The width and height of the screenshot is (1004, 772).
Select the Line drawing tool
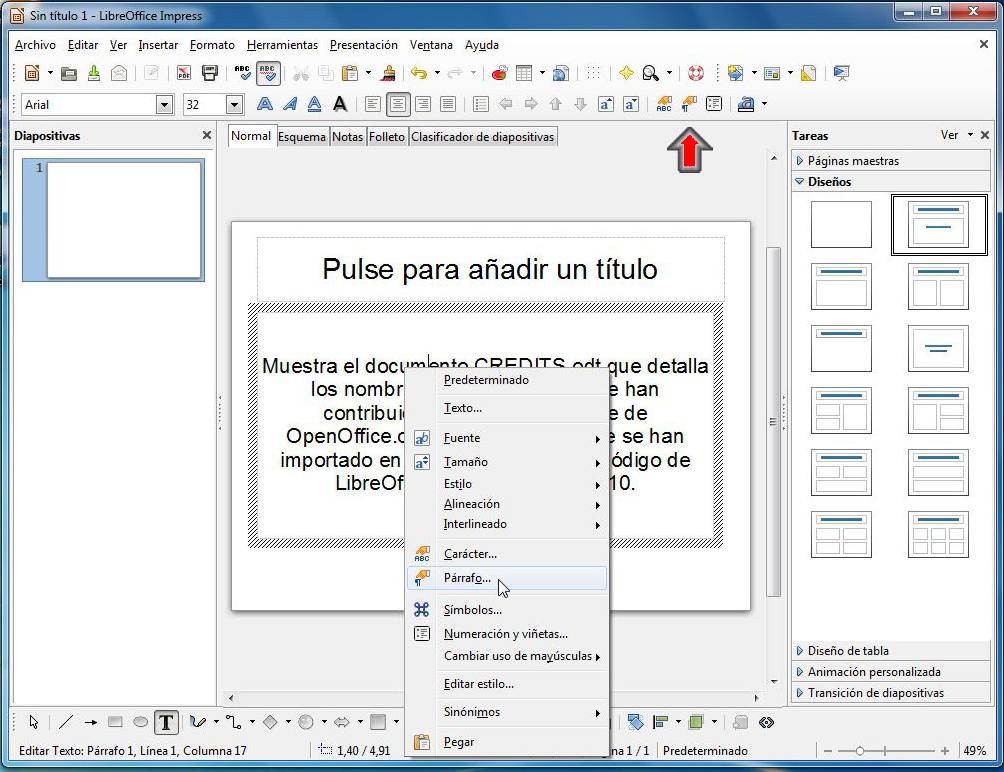click(x=65, y=723)
